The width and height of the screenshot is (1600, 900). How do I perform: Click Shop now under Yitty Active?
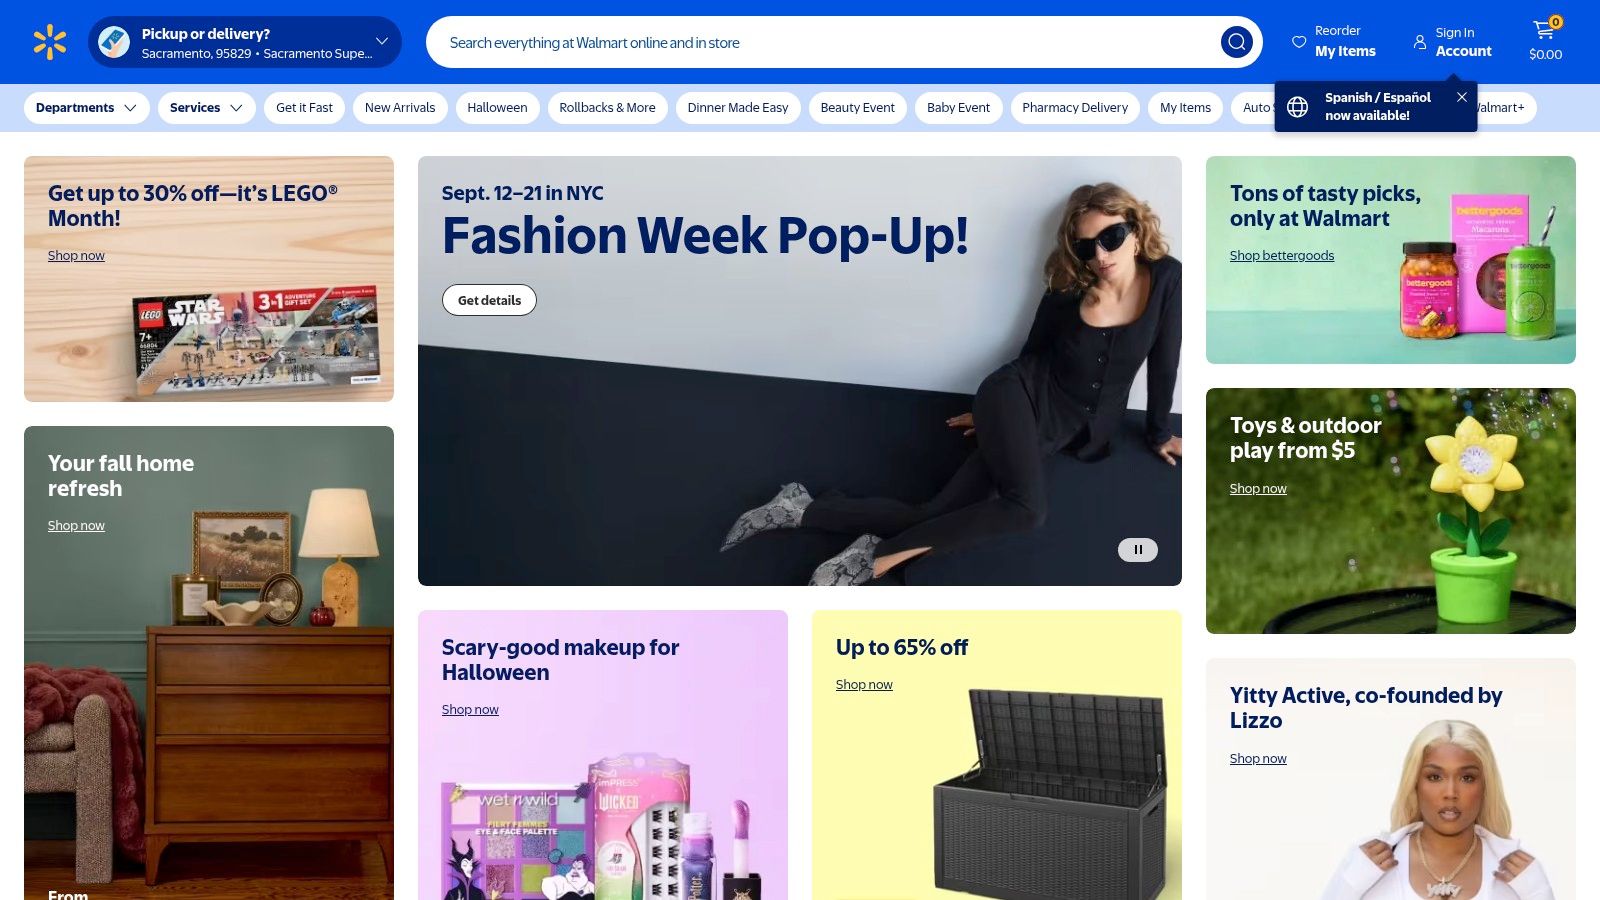(x=1258, y=759)
